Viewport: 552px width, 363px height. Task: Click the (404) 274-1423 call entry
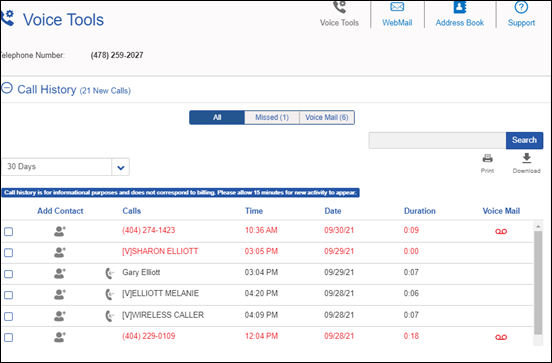coord(149,230)
